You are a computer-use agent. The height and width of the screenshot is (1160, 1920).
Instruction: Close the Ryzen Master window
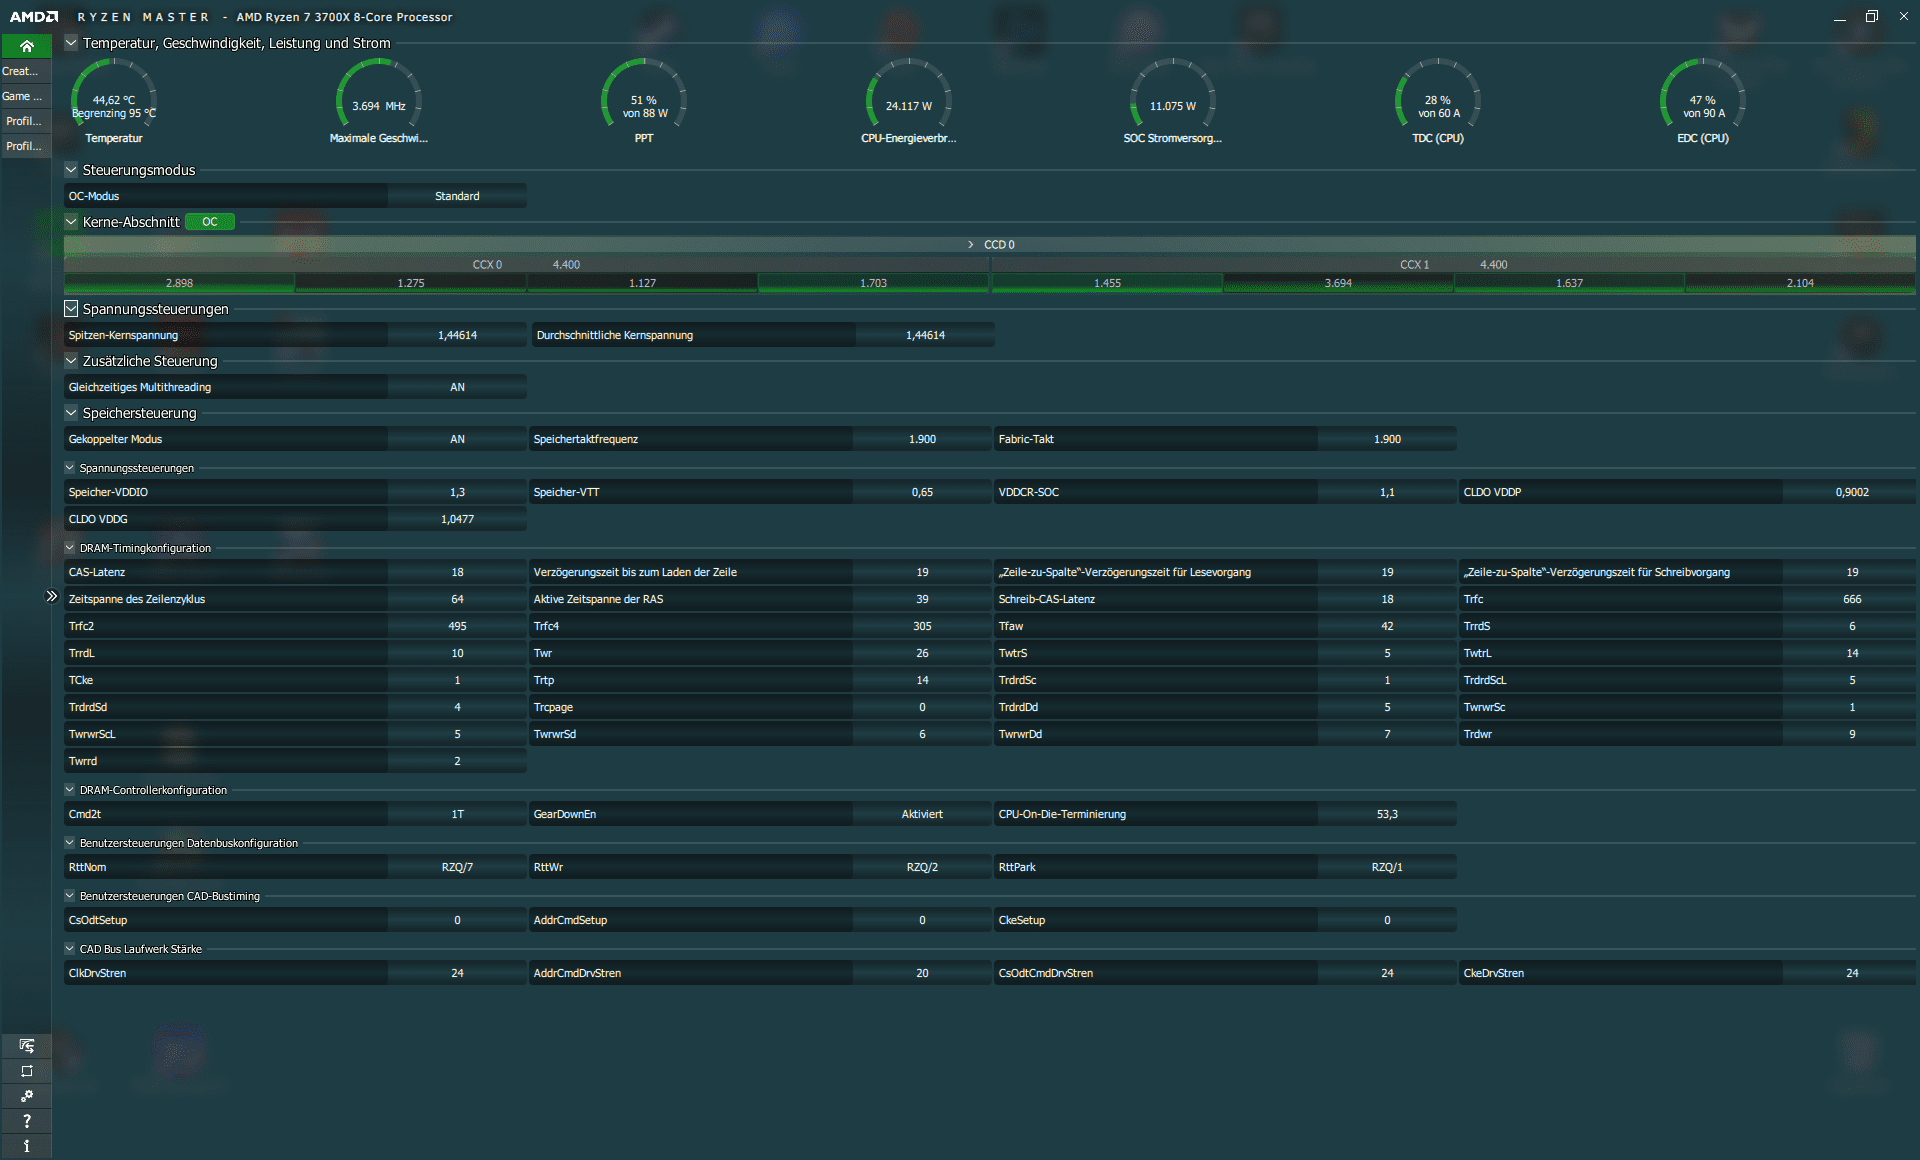coord(1903,17)
